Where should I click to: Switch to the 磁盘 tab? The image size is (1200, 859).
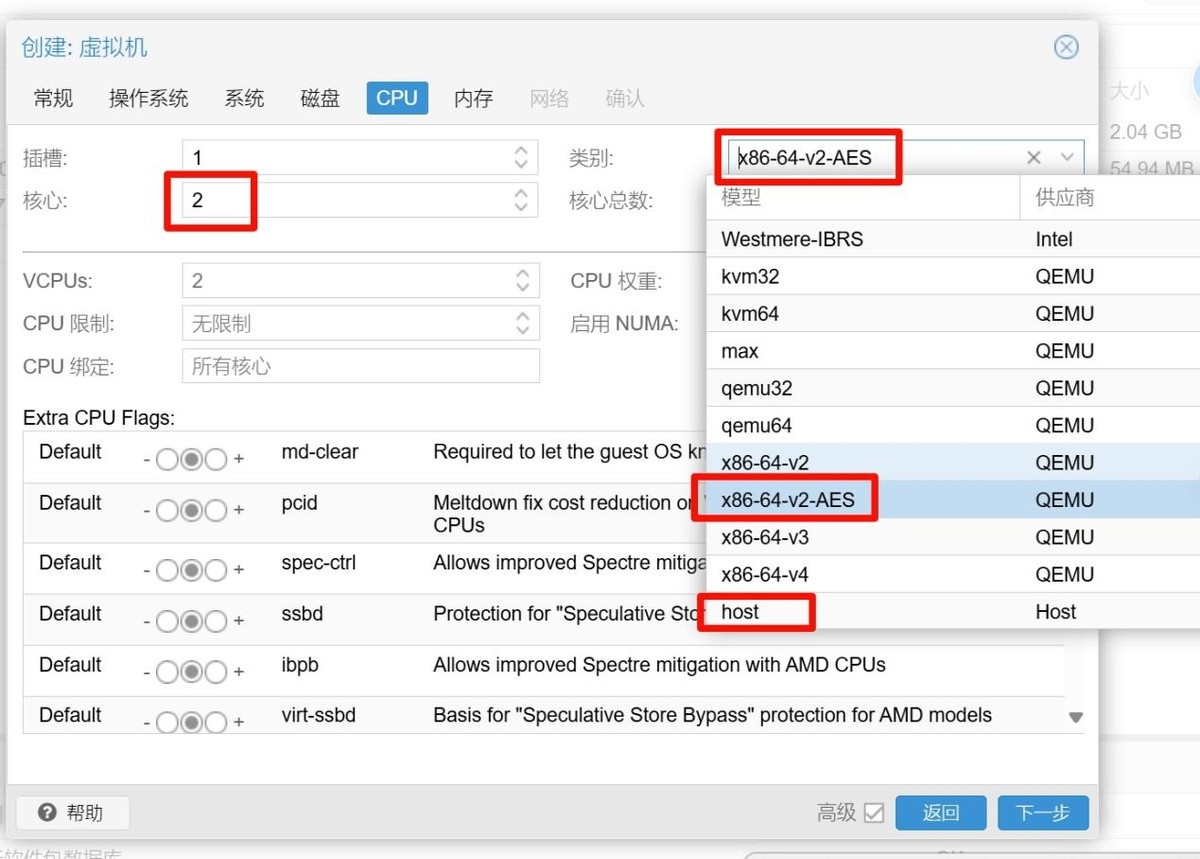tap(320, 98)
